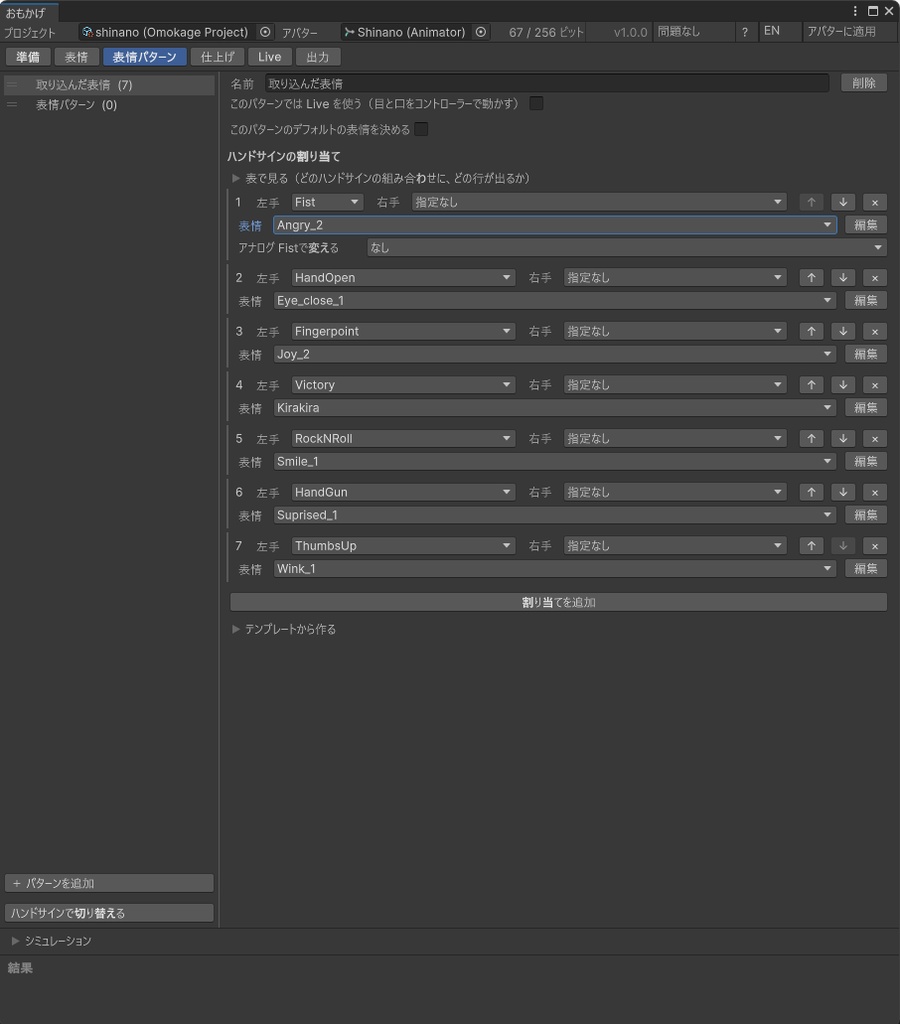
Task: Click the 'パターンを追加' button
Action: (x=109, y=883)
